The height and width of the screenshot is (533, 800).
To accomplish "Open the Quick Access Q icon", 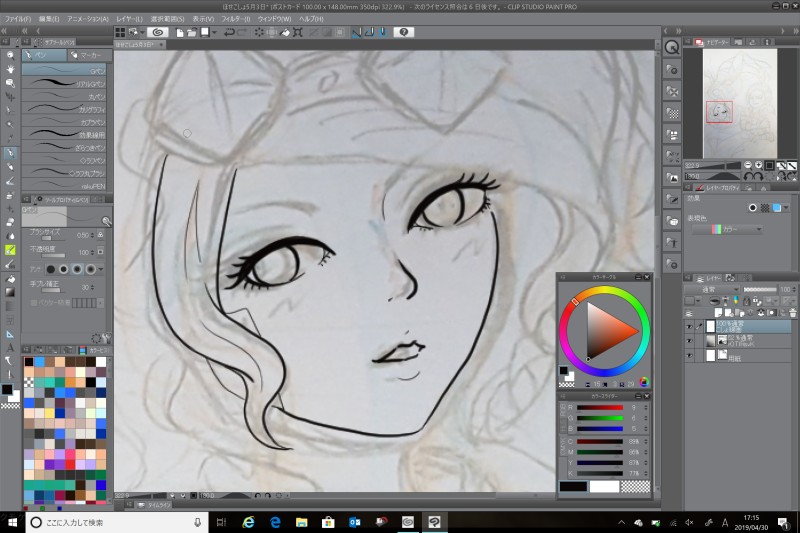I will (x=672, y=48).
